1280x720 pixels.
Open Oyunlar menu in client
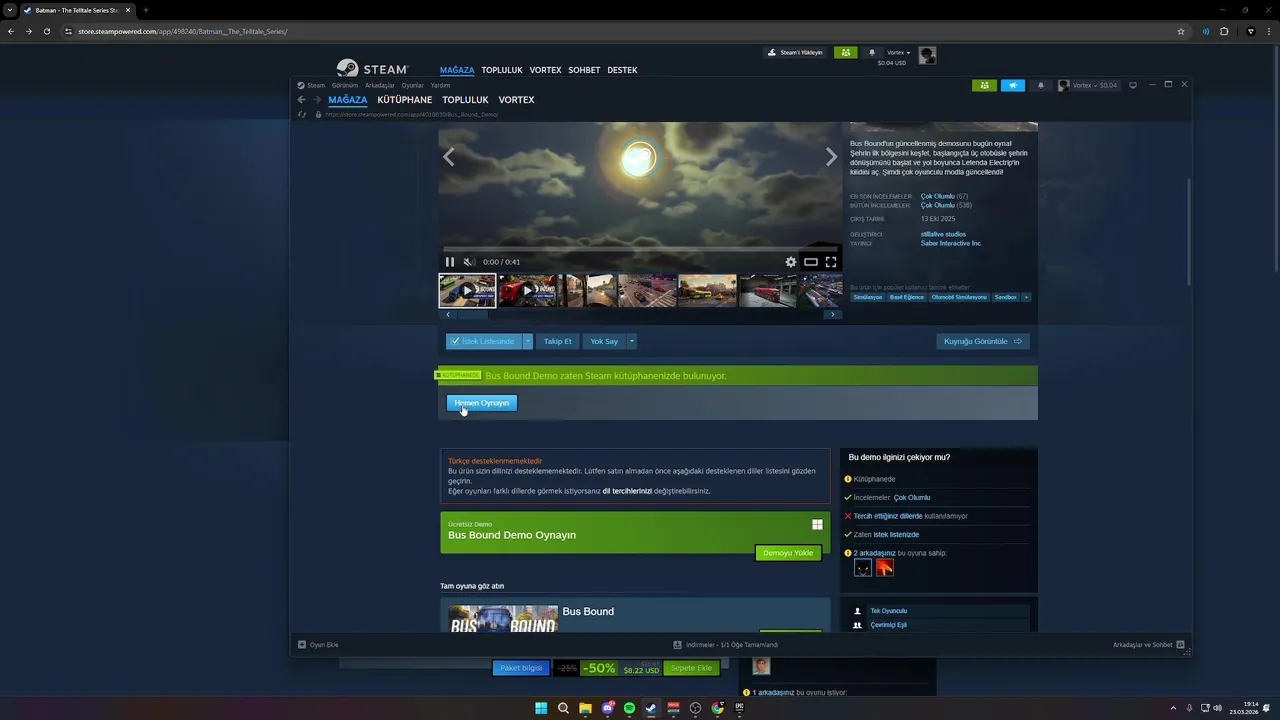click(x=413, y=86)
